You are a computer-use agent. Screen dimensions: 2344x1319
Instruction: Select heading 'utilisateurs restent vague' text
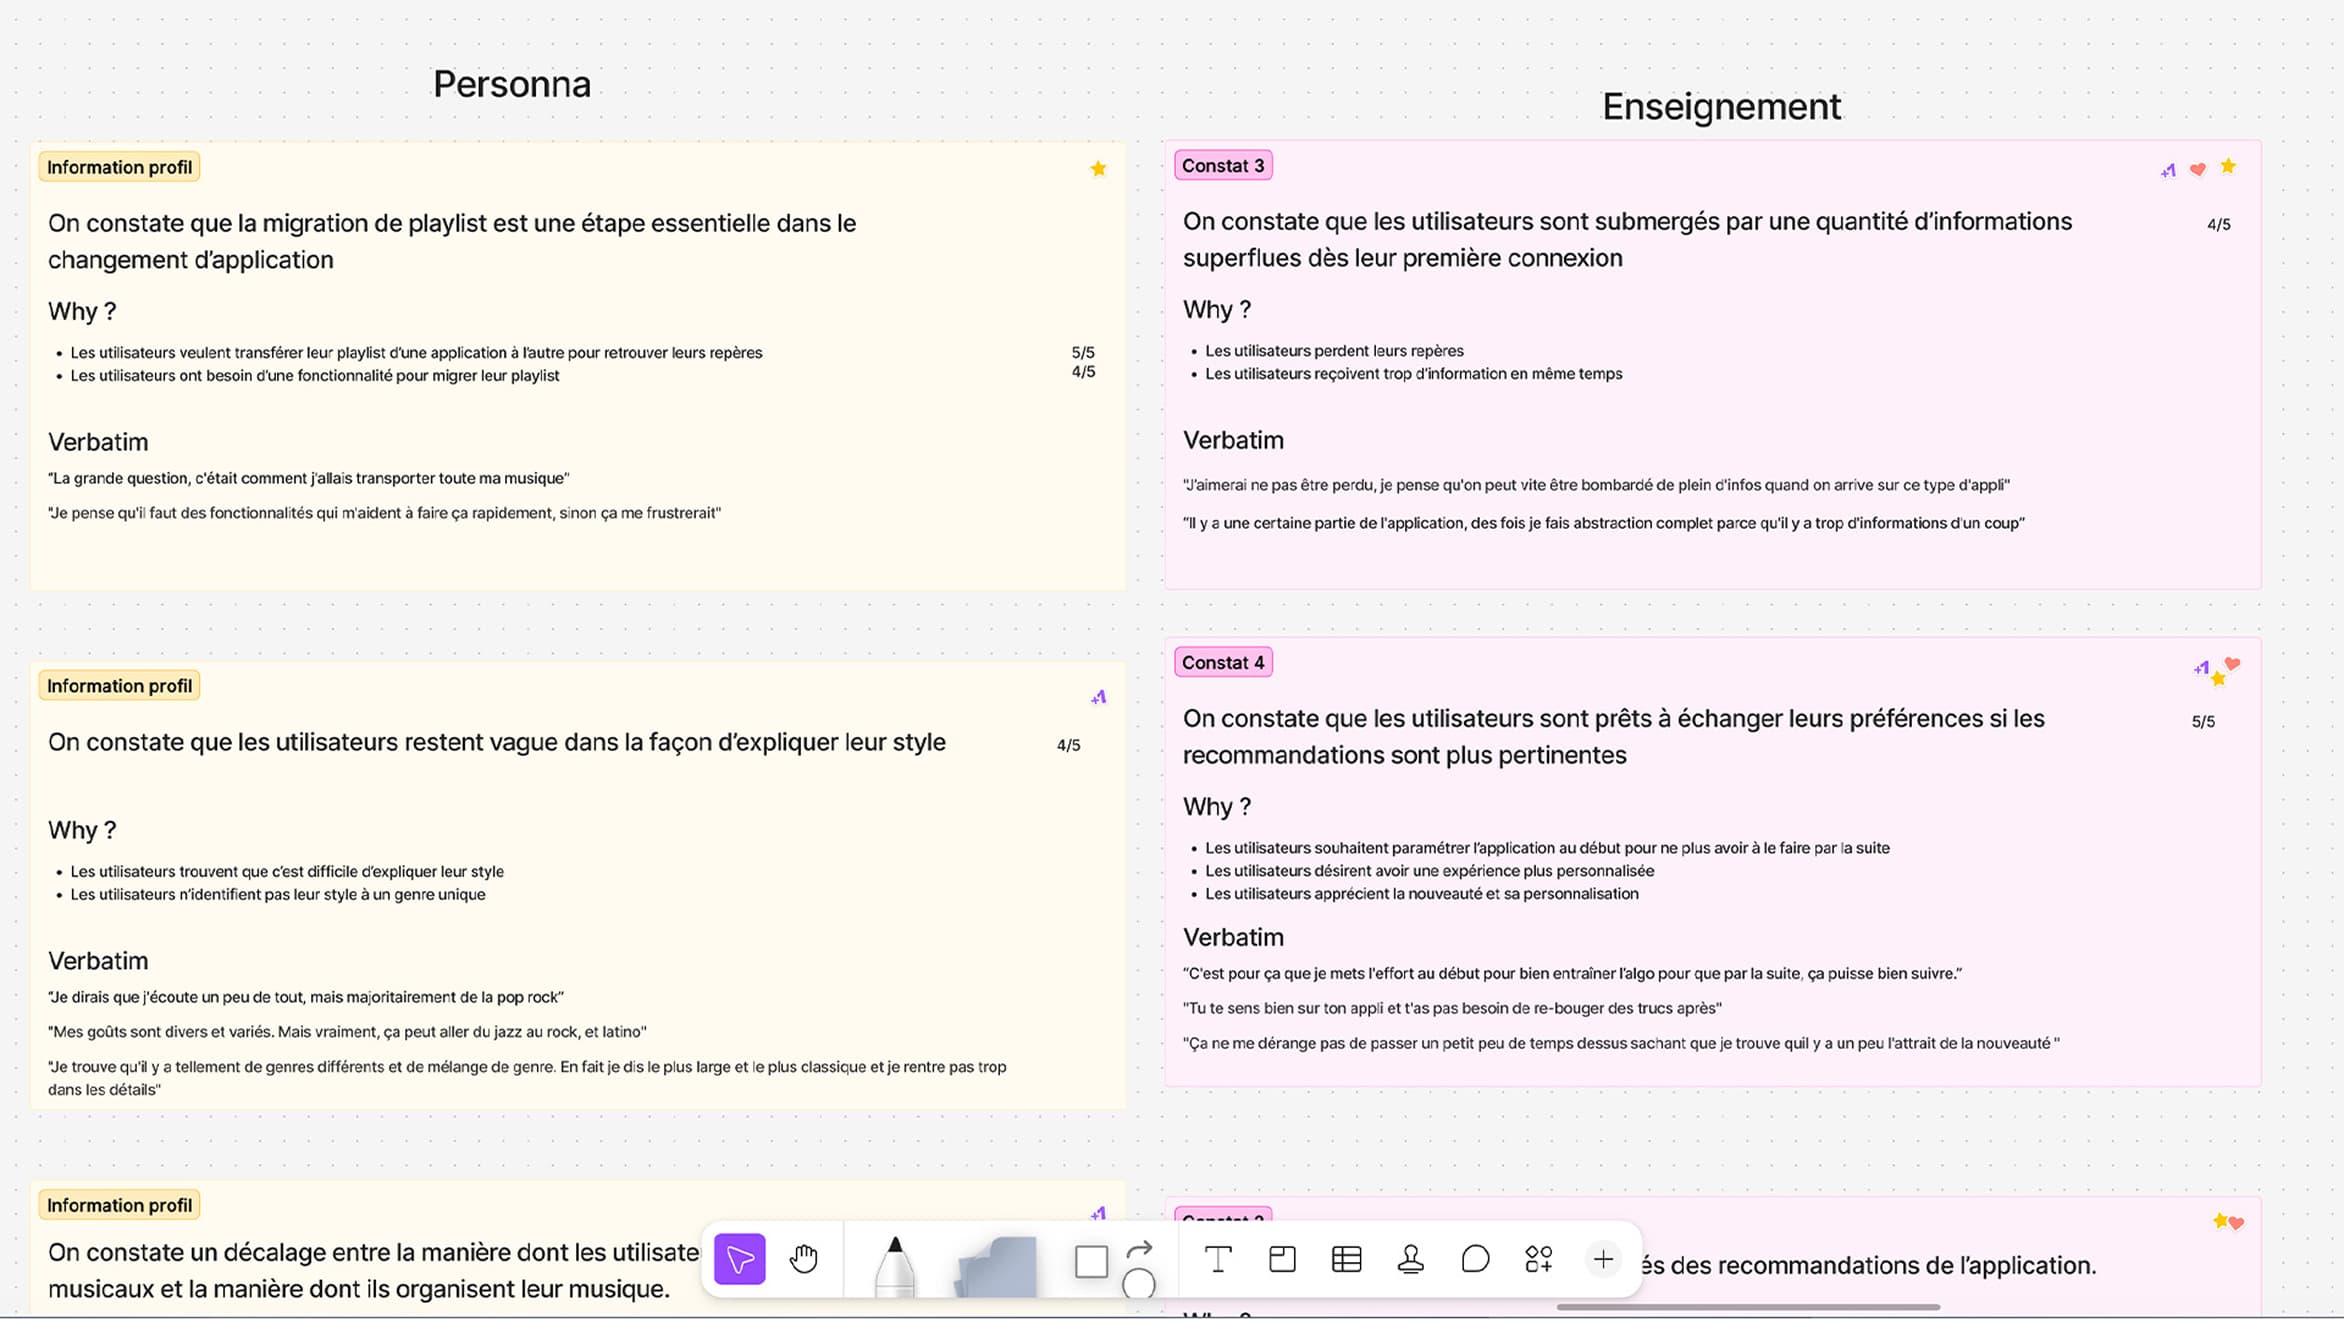497,742
